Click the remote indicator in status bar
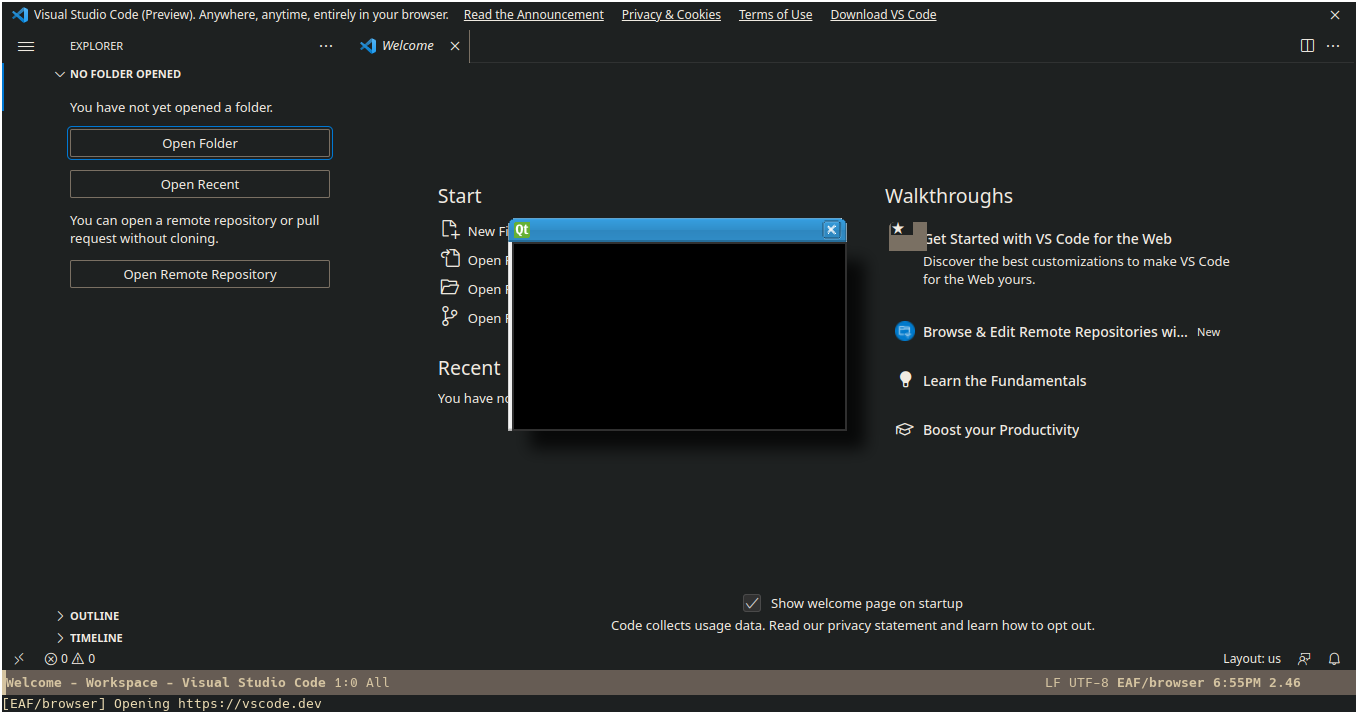Screen dimensions: 1358x714 (18, 658)
